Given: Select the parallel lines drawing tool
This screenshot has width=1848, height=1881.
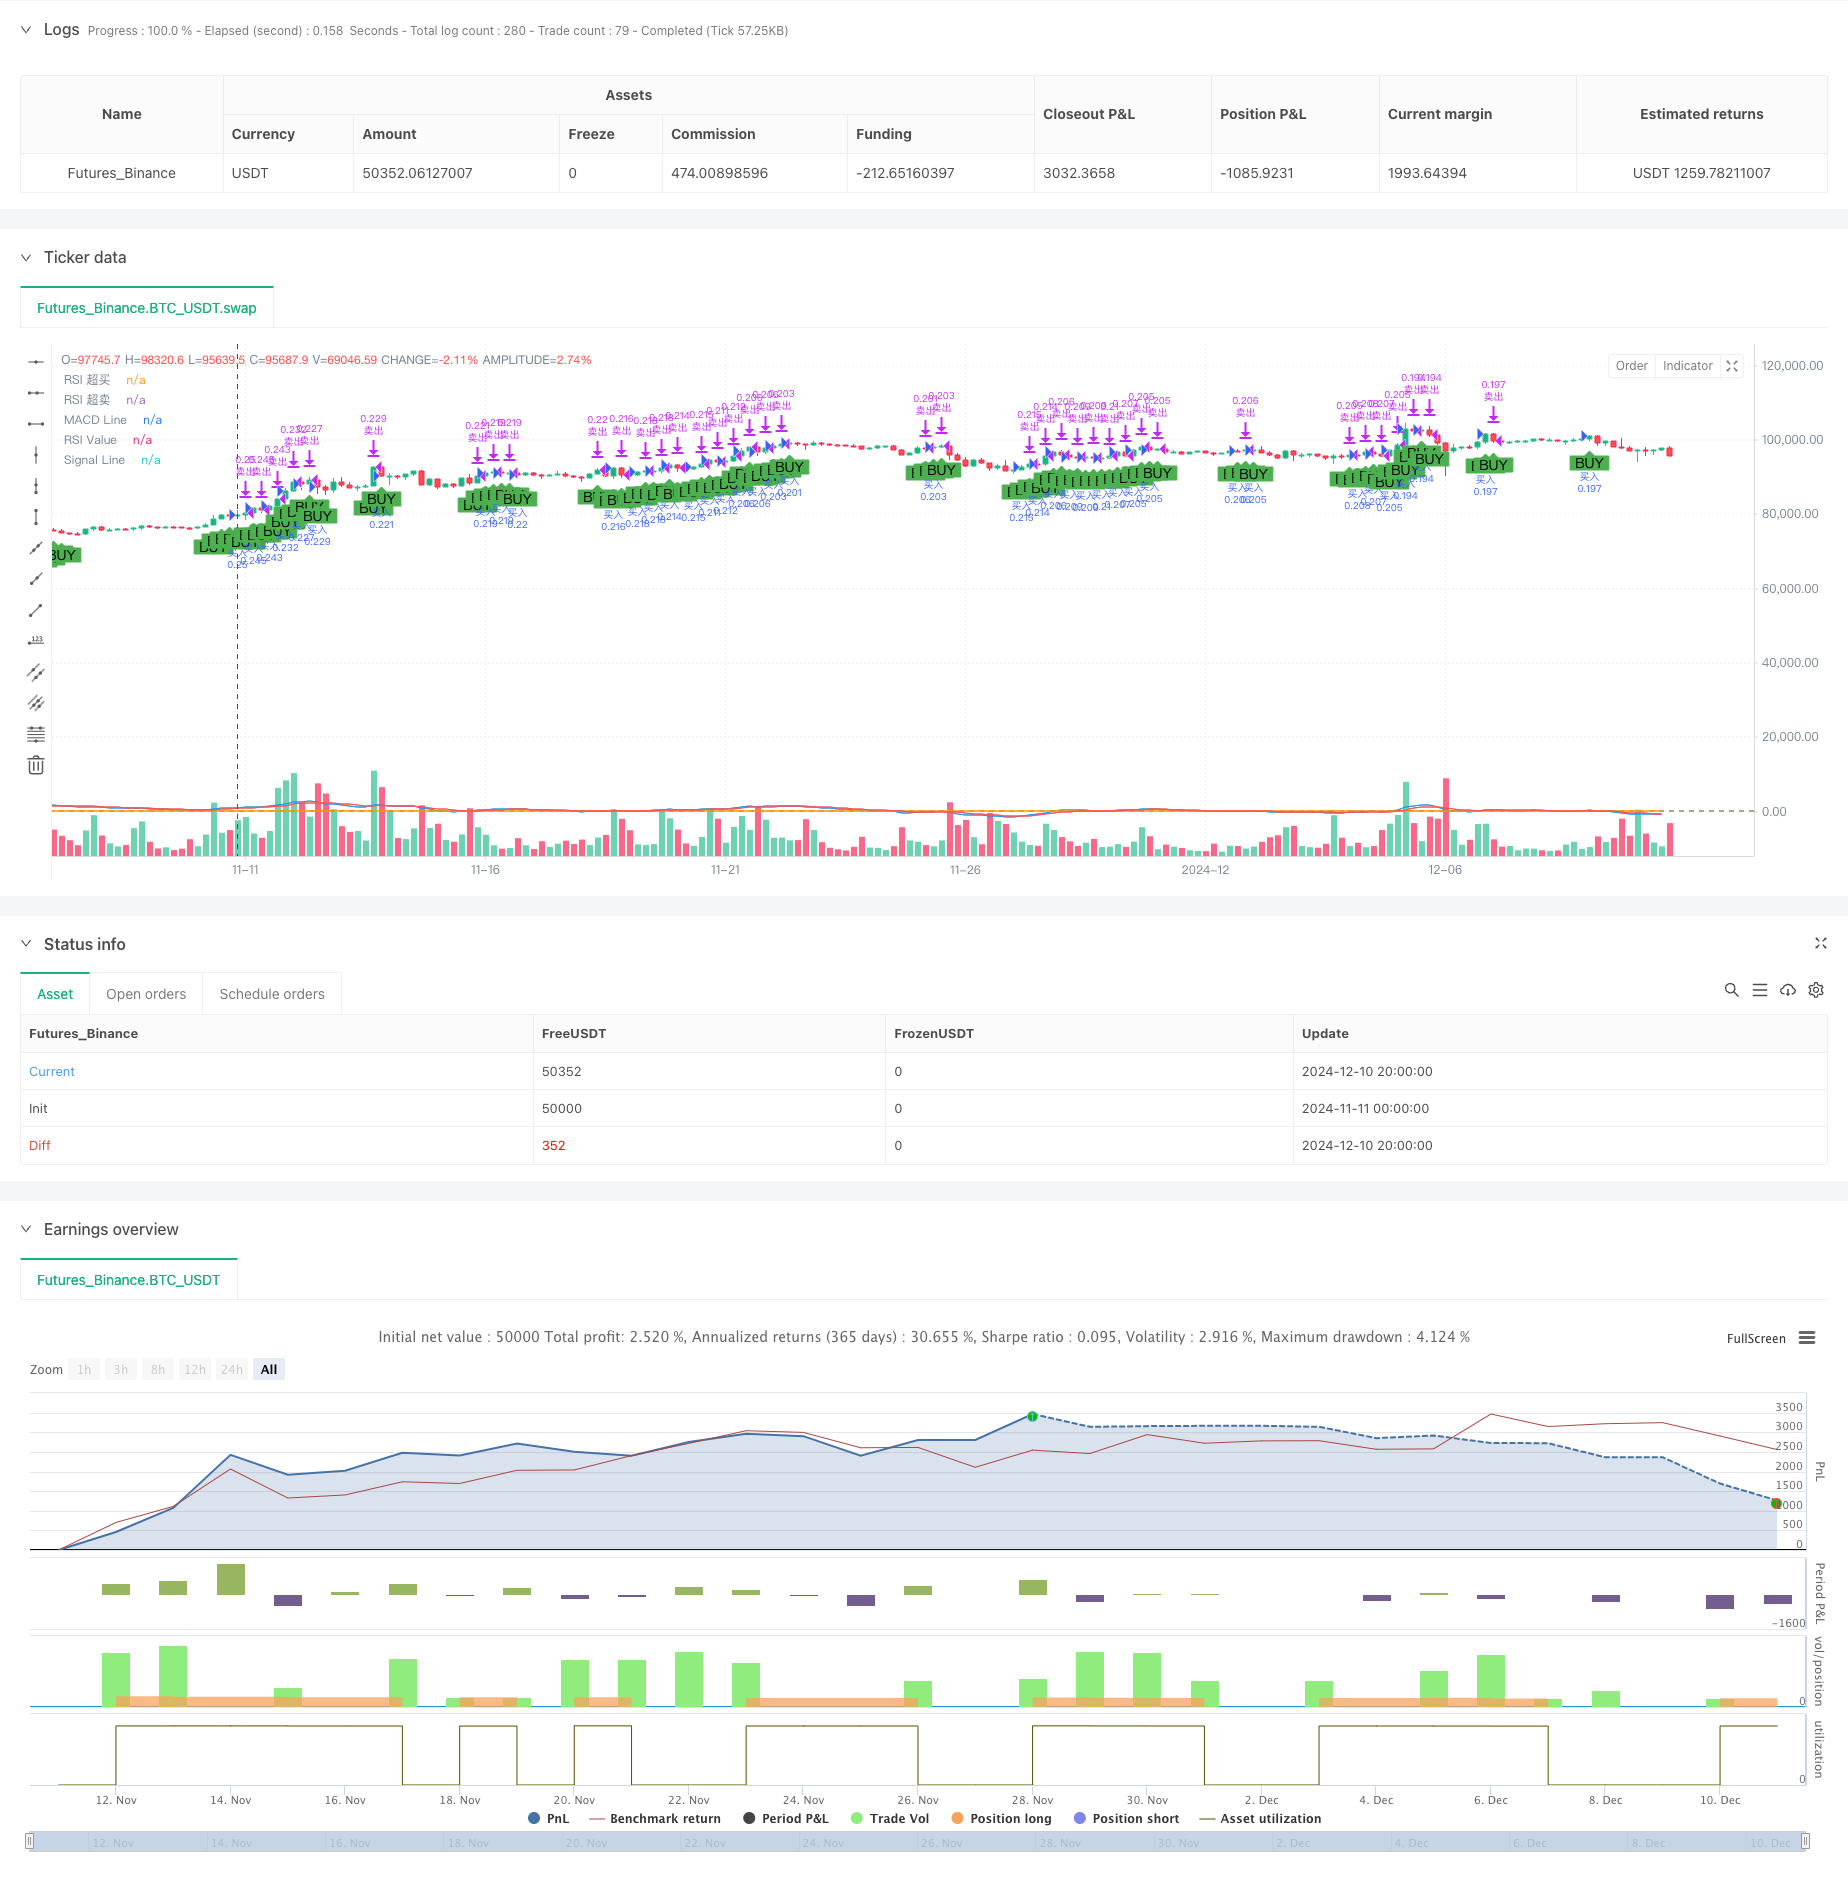Looking at the screenshot, I should [x=36, y=703].
